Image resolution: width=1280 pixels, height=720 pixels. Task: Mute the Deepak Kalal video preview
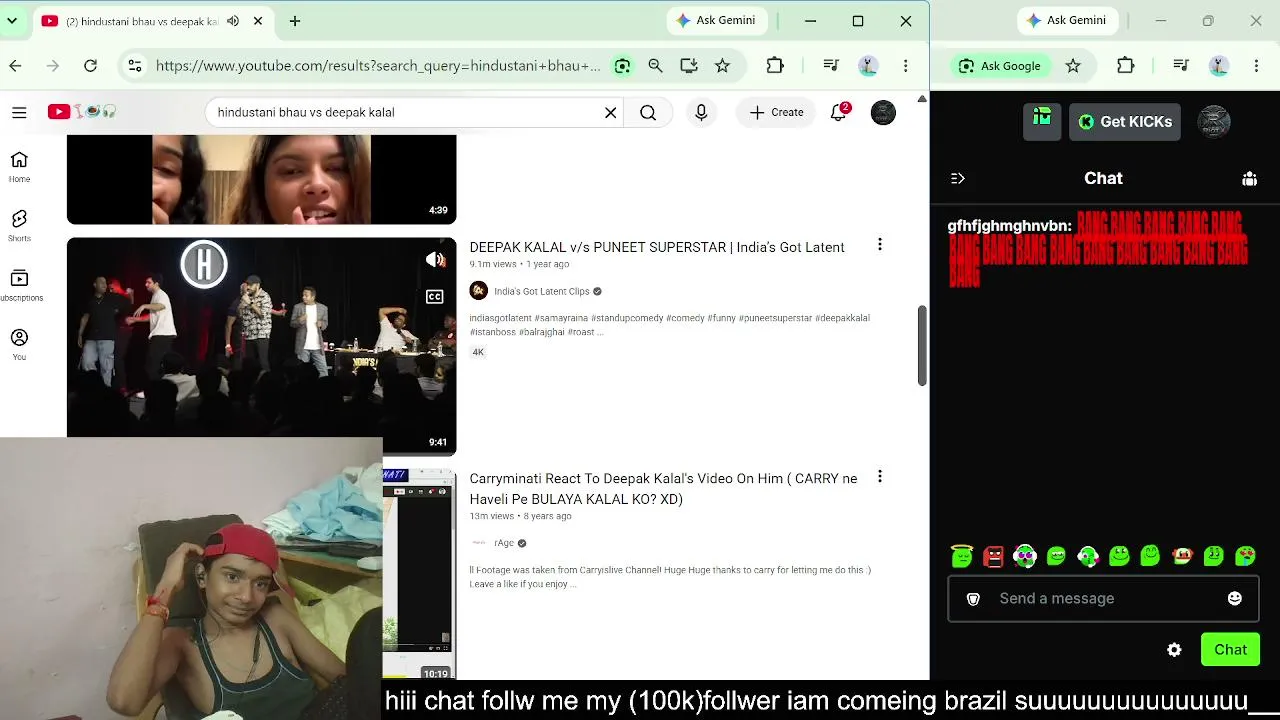(435, 260)
